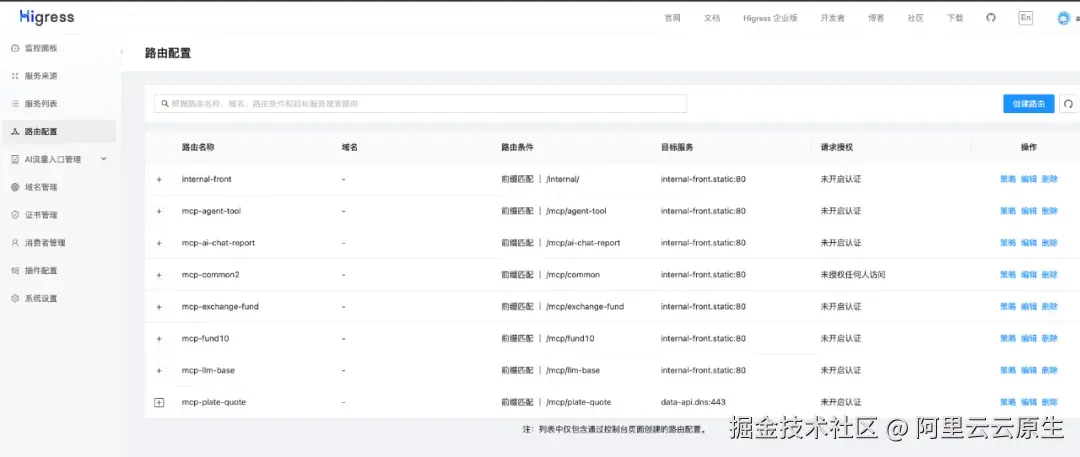
Task: Collapse the sidebar with the chevron handle
Action: tap(122, 52)
